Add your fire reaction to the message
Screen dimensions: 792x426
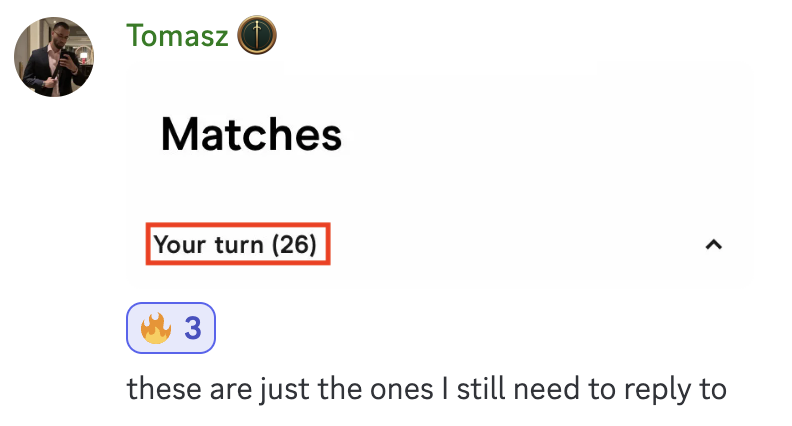point(171,328)
